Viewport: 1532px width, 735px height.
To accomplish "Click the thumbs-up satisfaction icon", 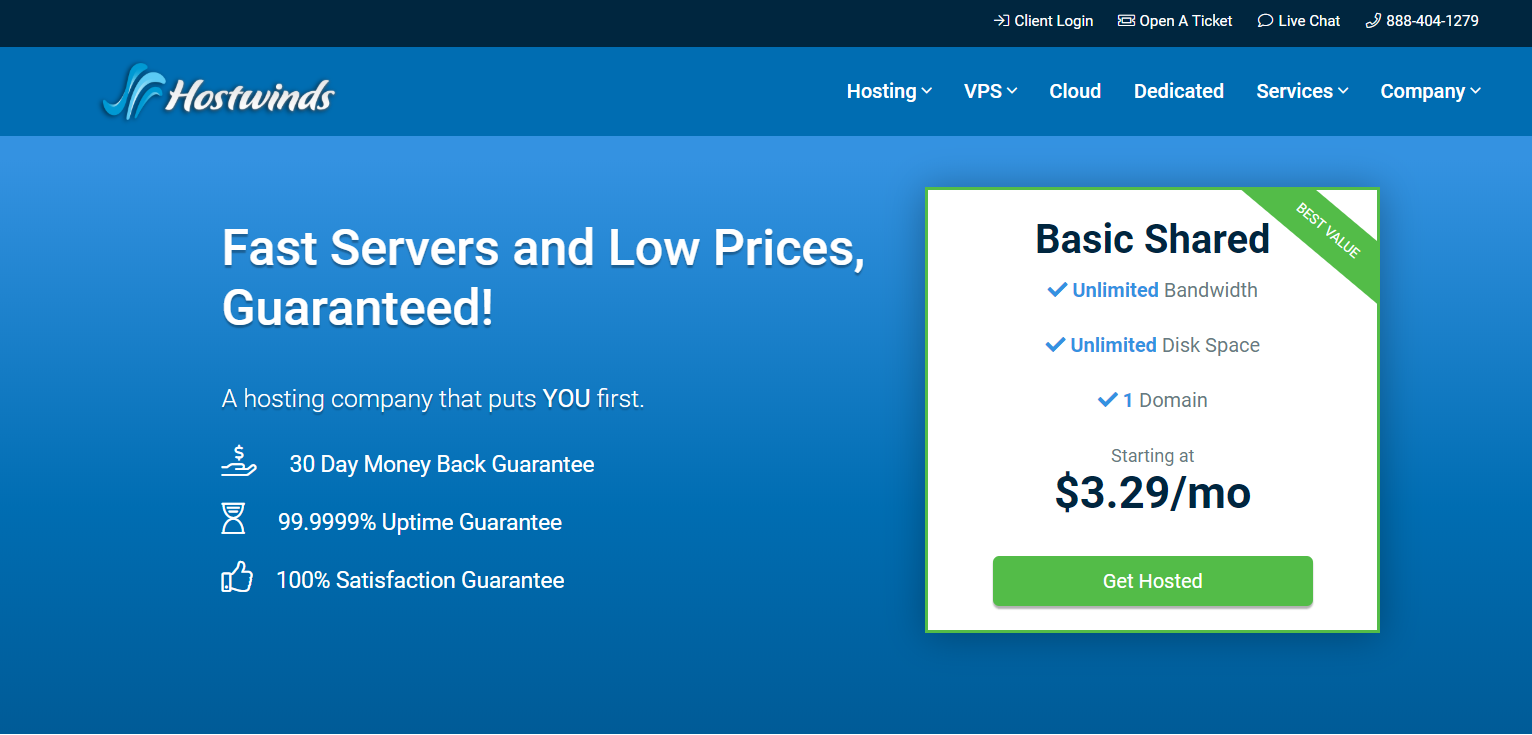I will (x=237, y=578).
